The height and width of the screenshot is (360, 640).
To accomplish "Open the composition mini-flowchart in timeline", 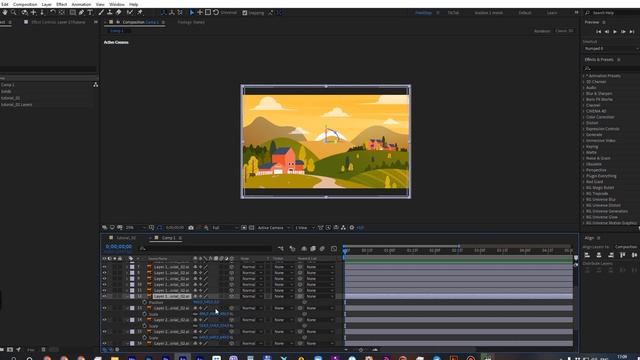I will [280, 249].
